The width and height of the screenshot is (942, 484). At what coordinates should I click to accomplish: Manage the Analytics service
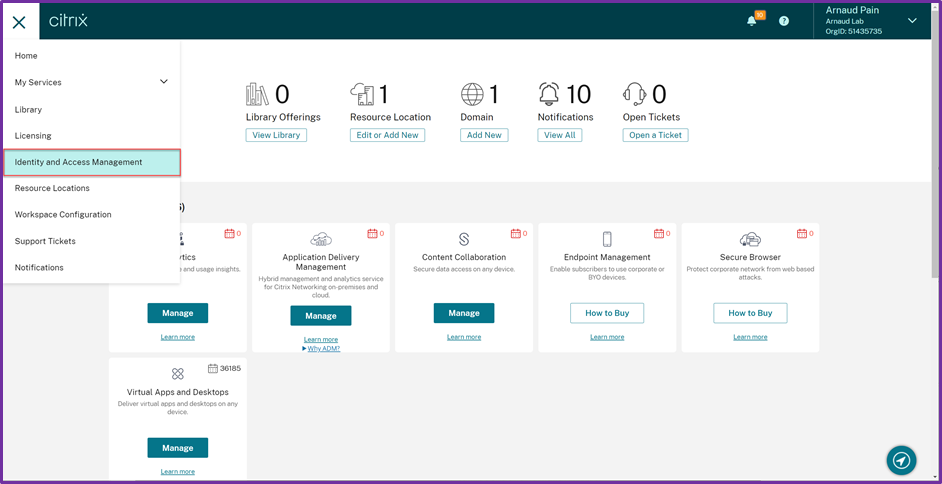click(178, 313)
